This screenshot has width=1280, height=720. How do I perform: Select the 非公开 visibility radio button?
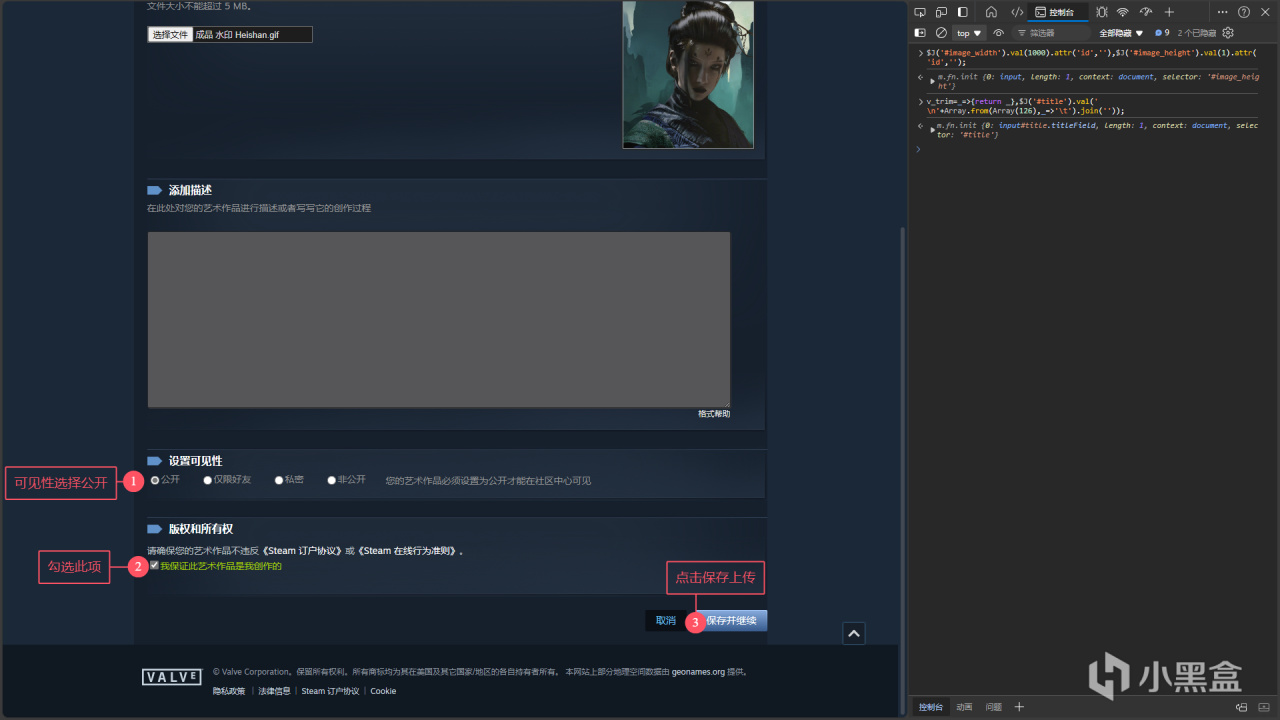[x=332, y=480]
